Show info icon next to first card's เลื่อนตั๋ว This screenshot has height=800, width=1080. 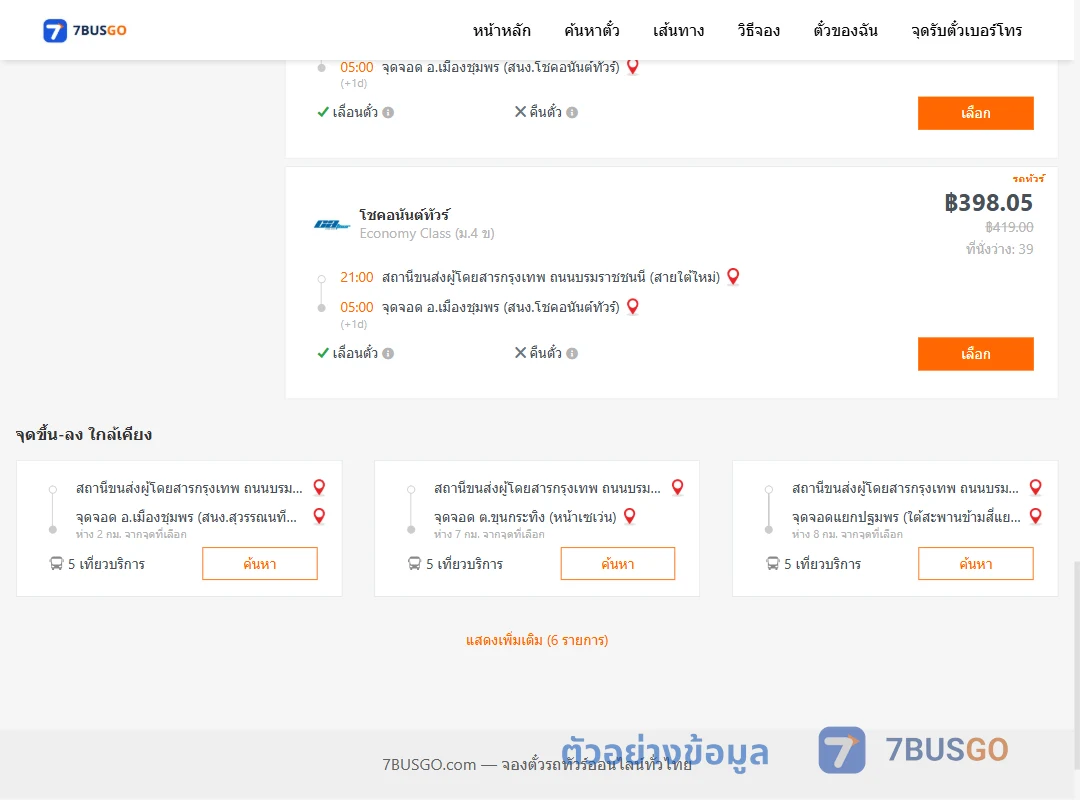[388, 112]
